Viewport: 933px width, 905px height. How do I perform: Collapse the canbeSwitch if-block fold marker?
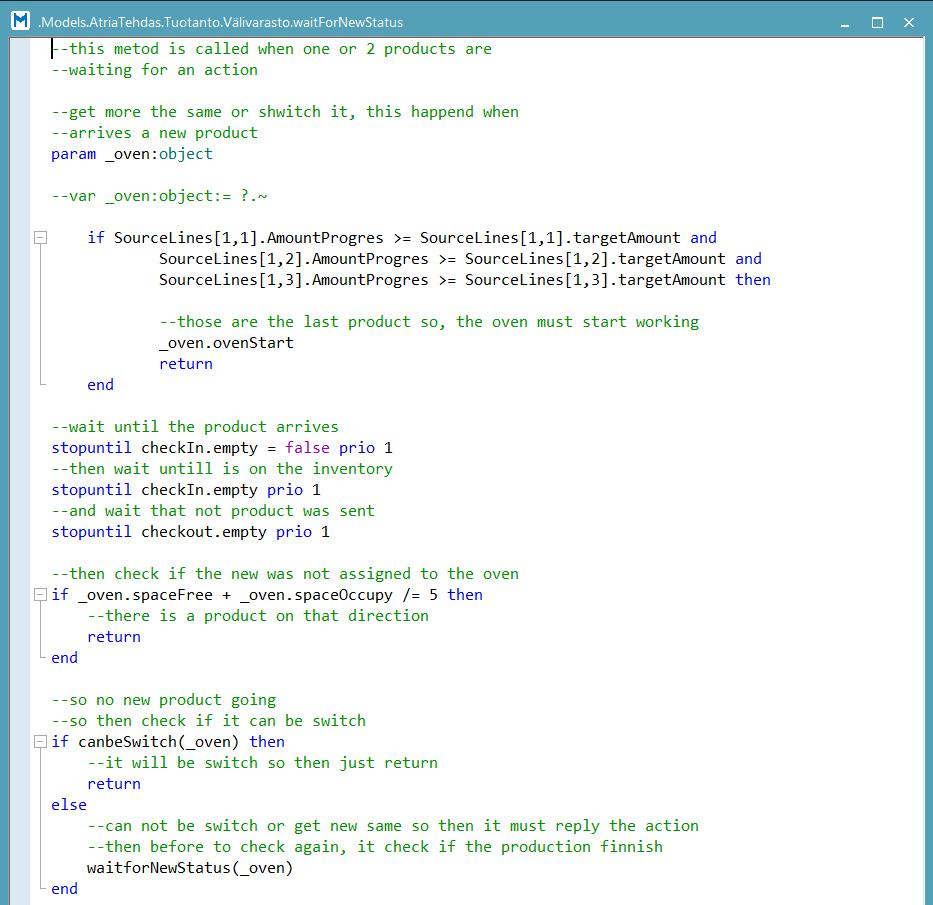(x=40, y=741)
